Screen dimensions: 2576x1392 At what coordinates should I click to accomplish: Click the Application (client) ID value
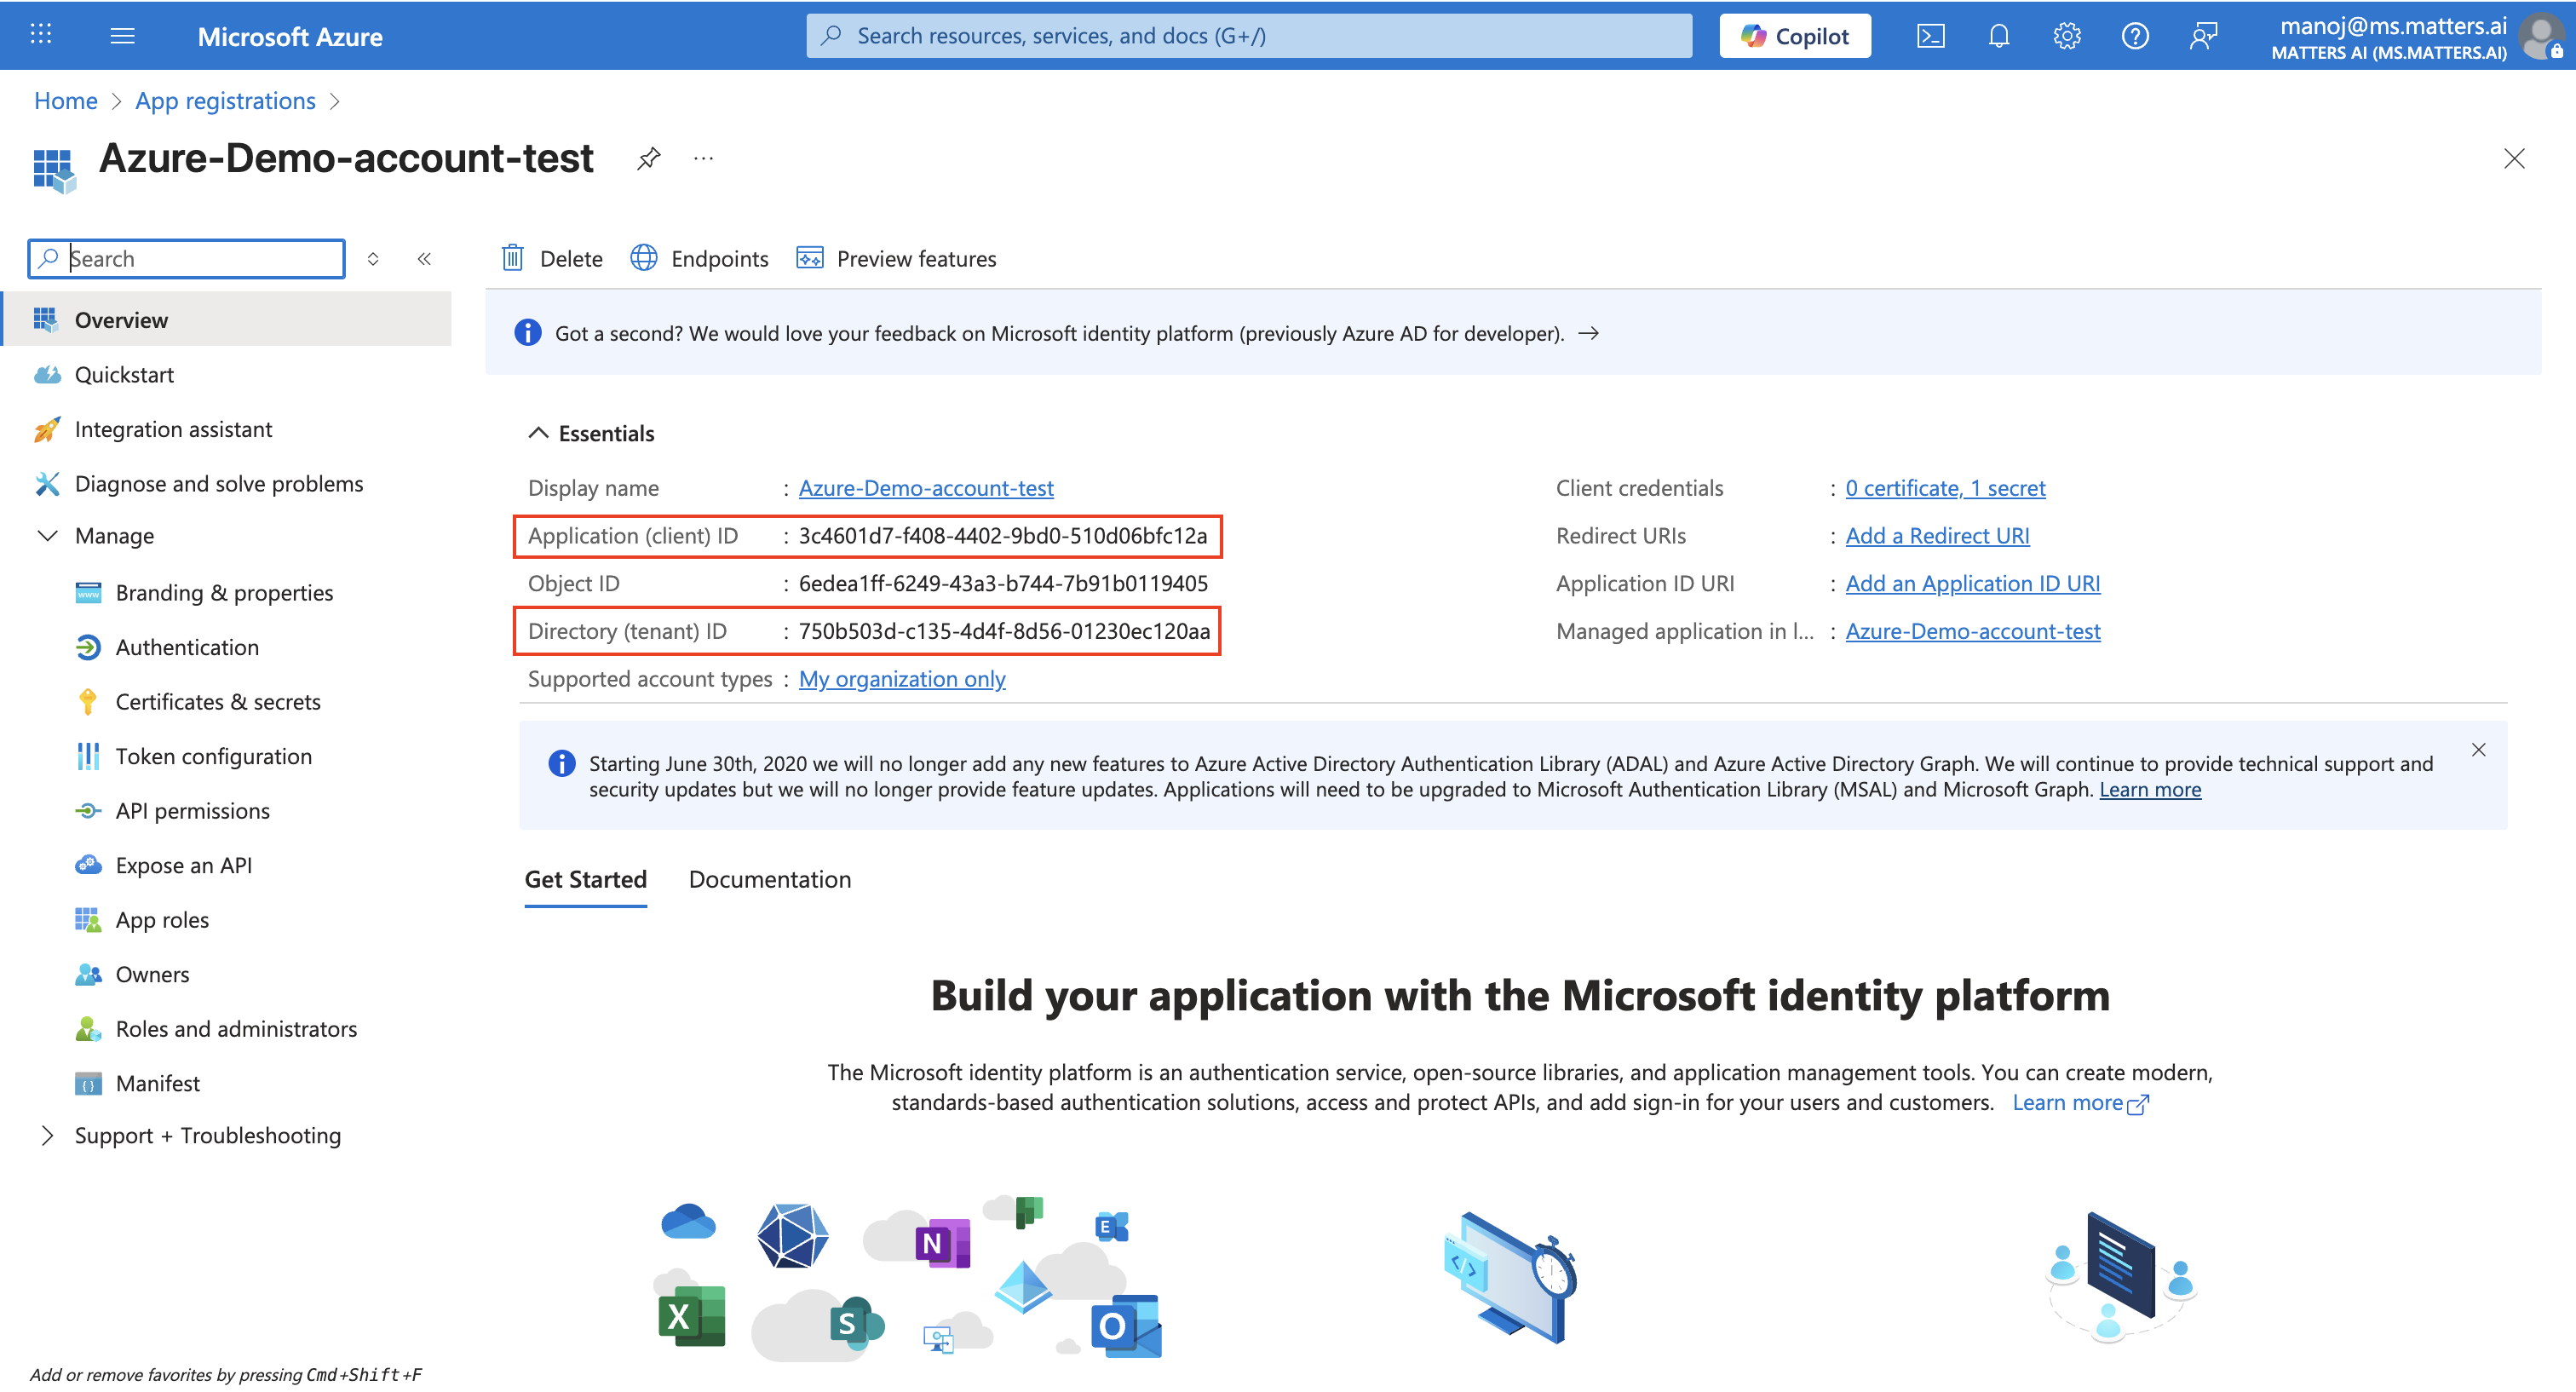pos(1003,536)
